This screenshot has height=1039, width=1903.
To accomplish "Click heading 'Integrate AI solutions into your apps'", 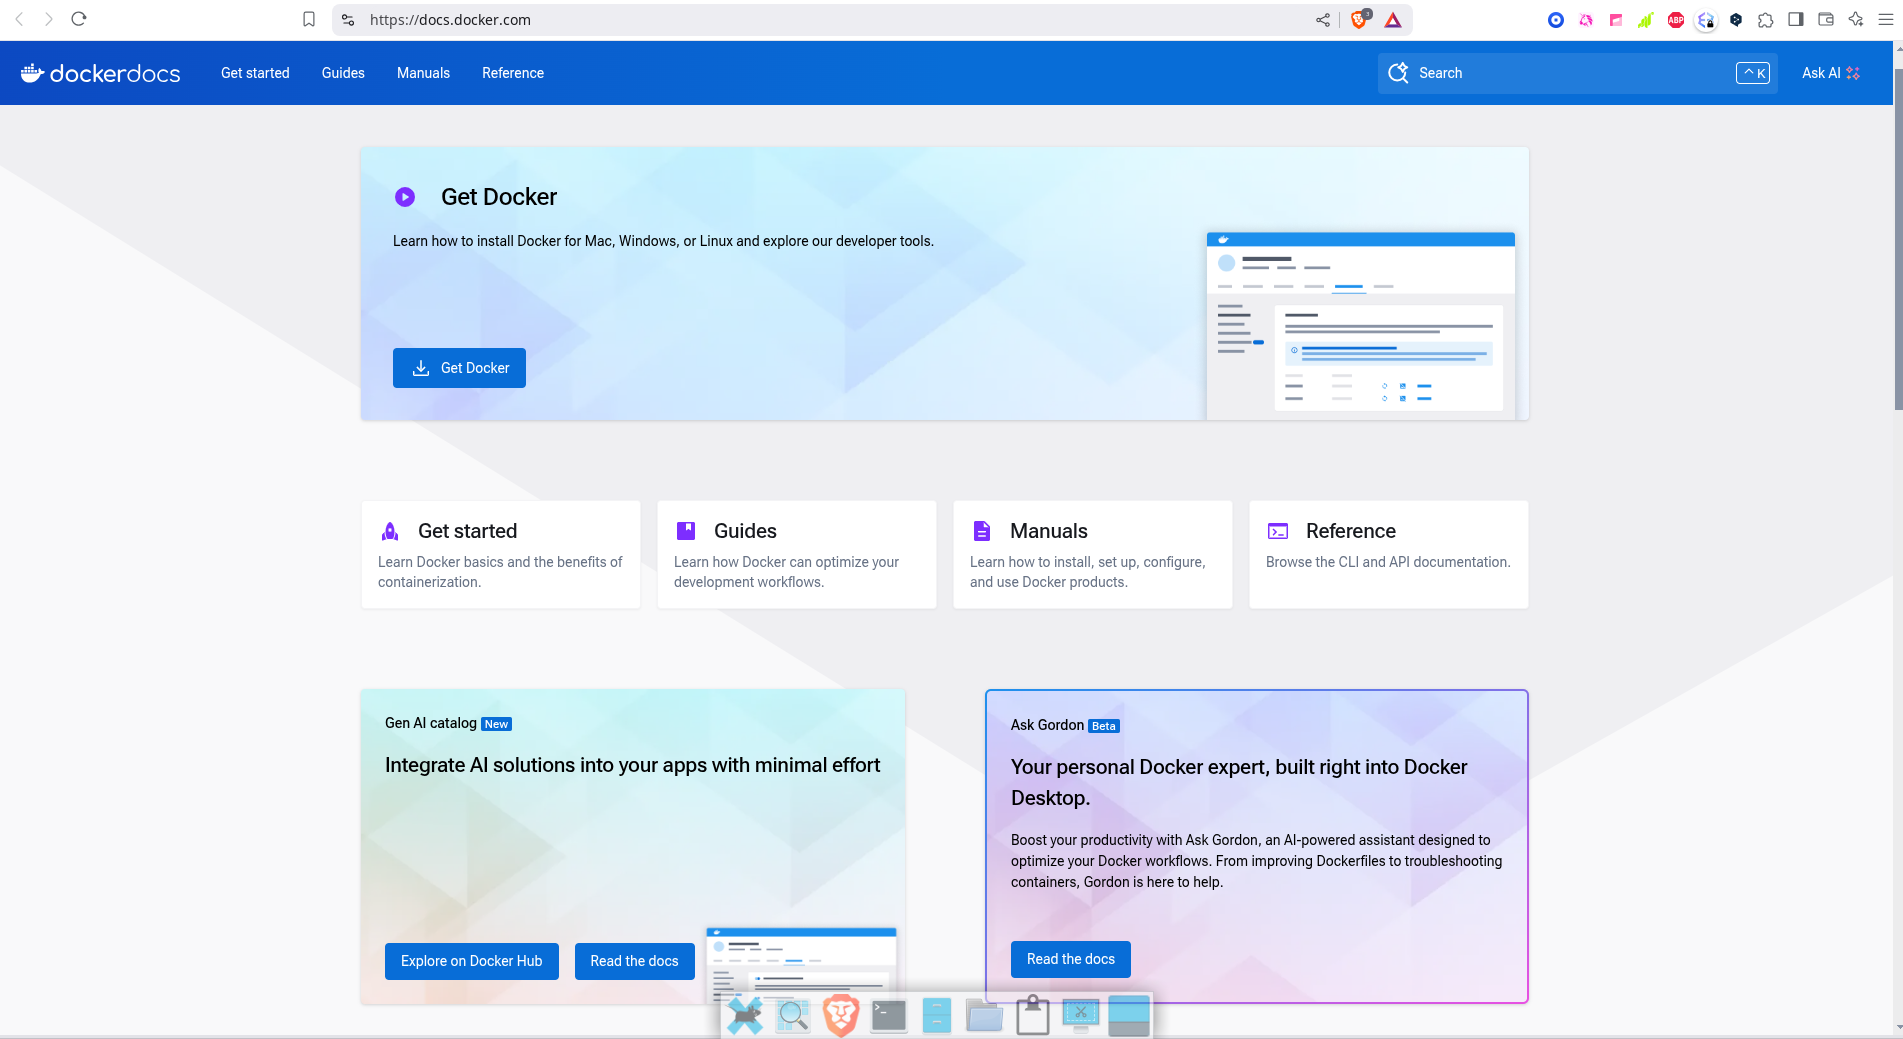I will 632,765.
